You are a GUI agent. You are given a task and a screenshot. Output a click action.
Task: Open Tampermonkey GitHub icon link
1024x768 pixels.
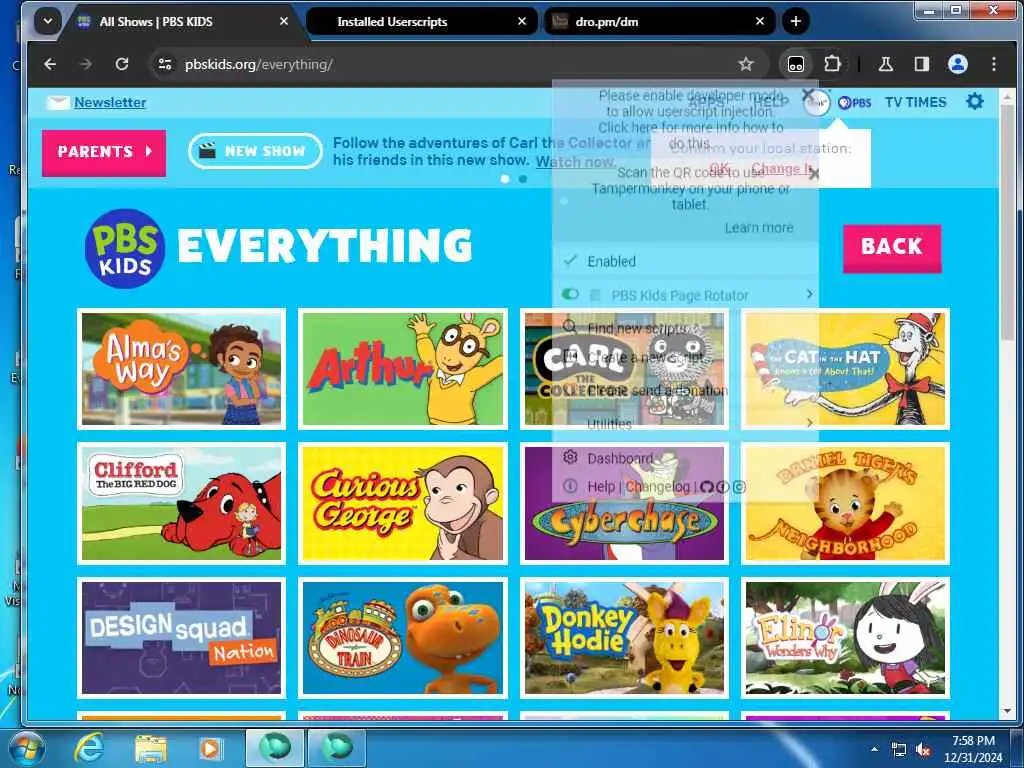(x=707, y=487)
